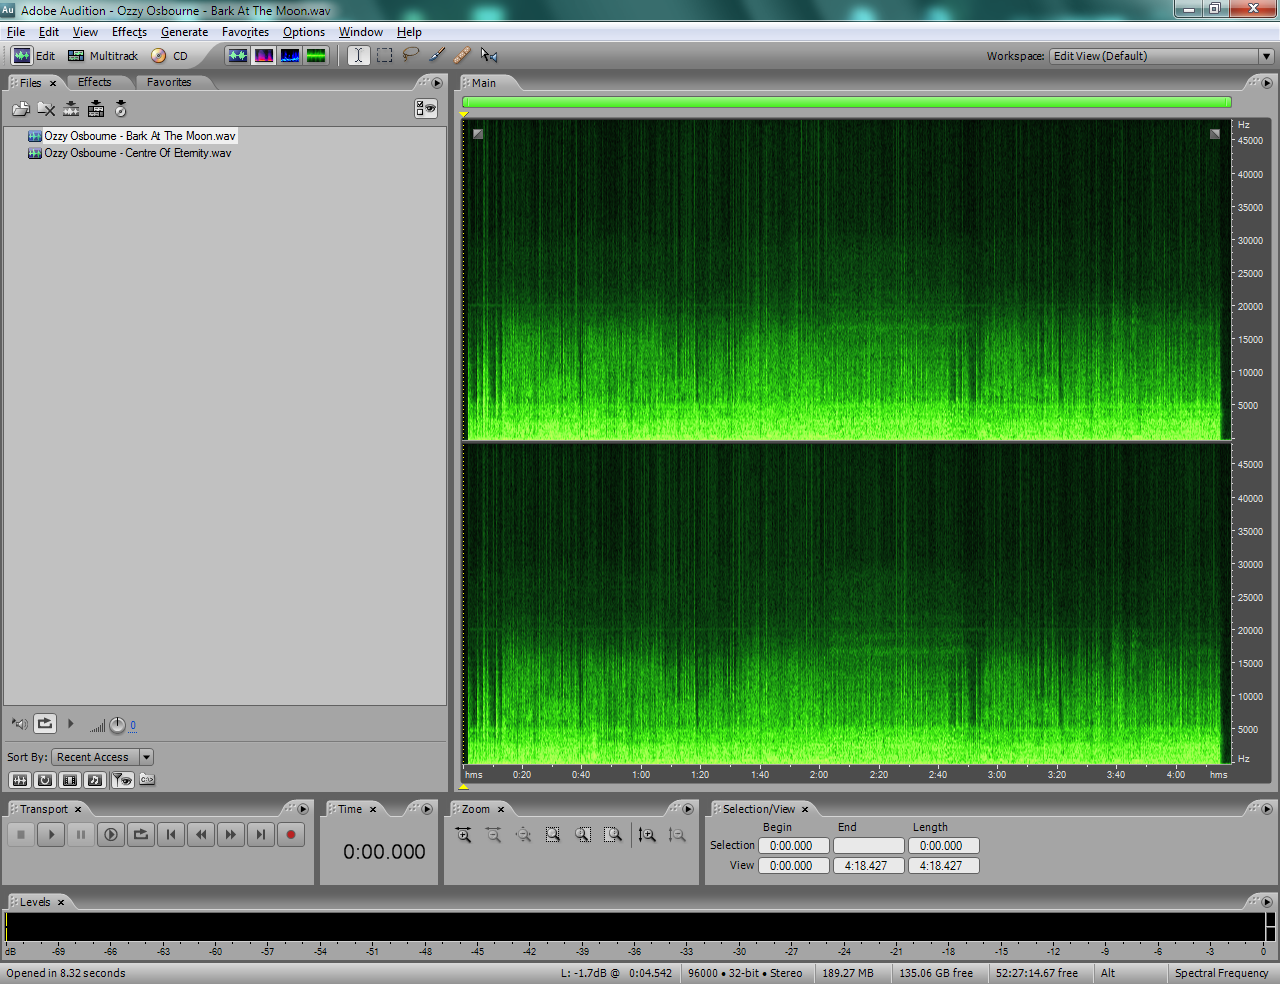Click Record in the Transport panel
This screenshot has height=984, width=1280.
click(291, 834)
